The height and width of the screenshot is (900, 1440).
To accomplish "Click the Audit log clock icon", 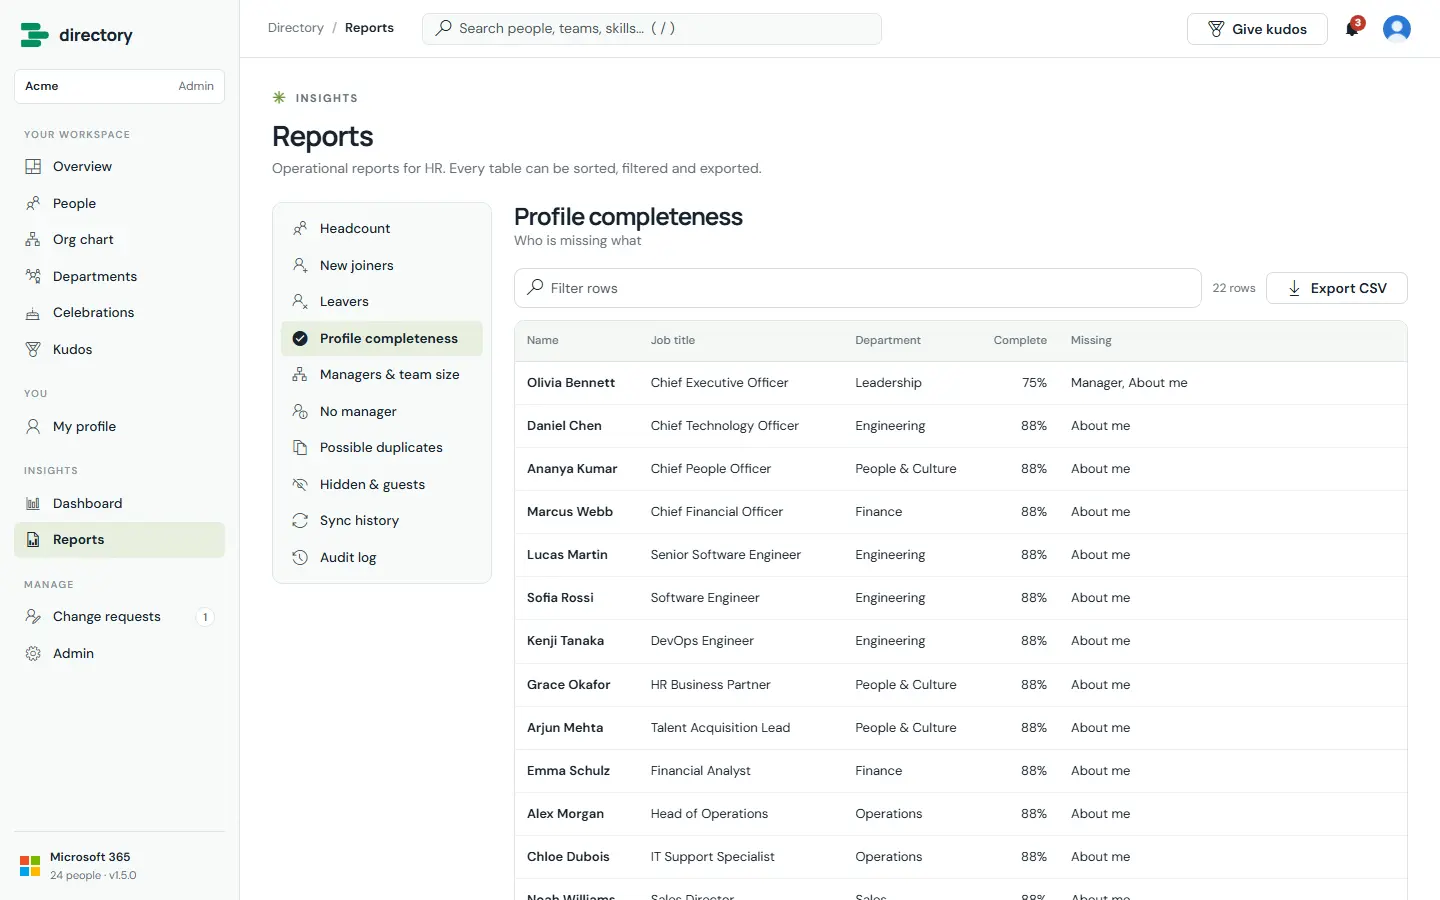I will (300, 557).
